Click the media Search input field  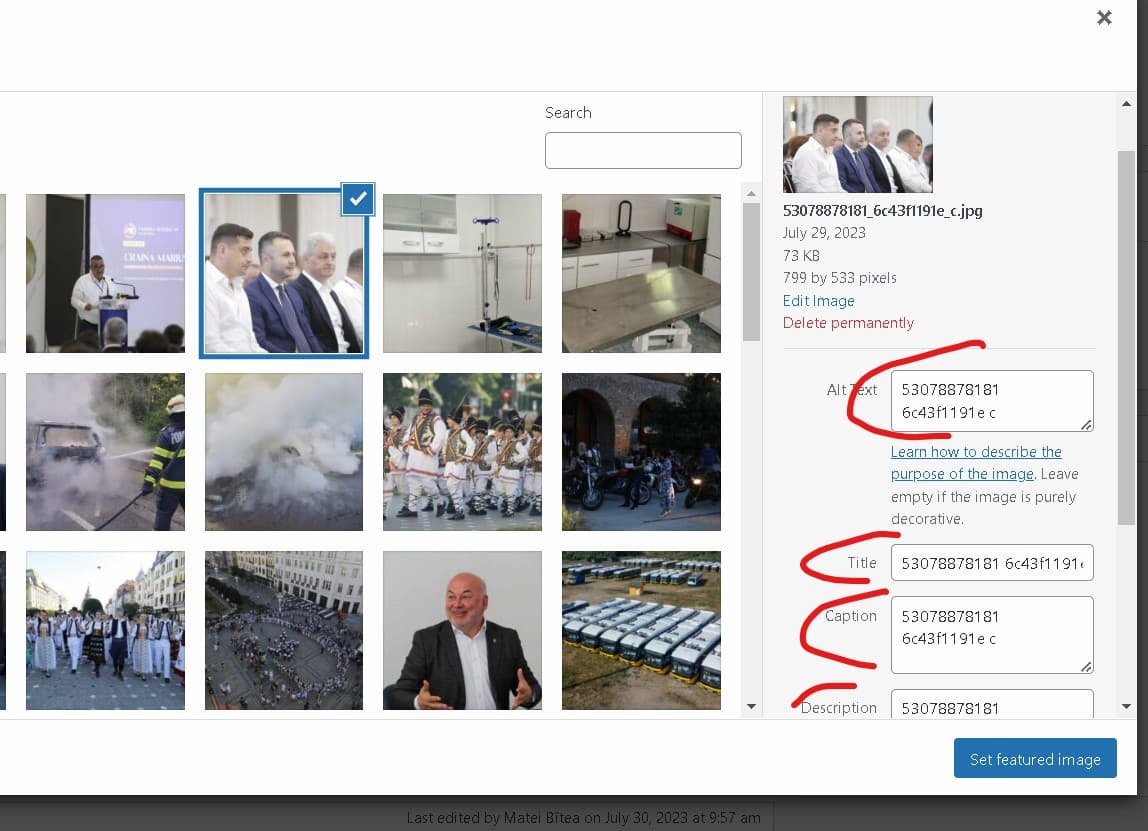click(x=643, y=151)
